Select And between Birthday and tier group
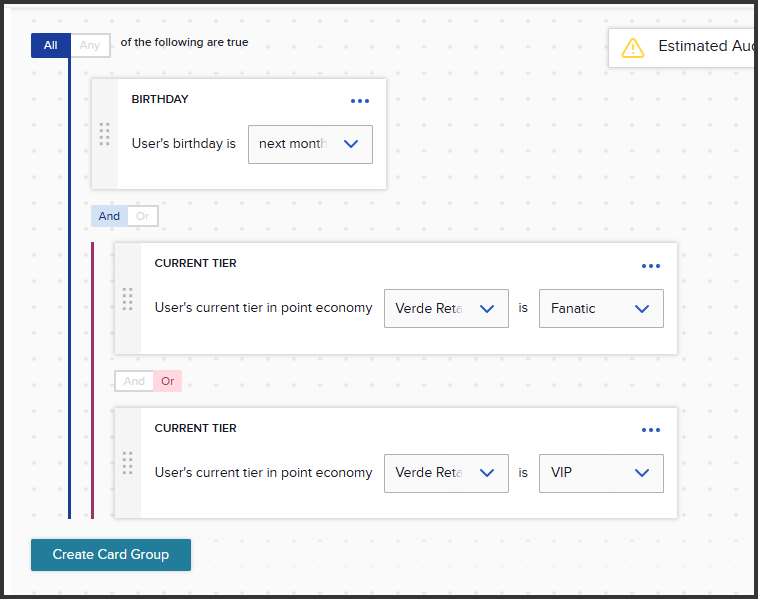758x599 pixels. 109,216
